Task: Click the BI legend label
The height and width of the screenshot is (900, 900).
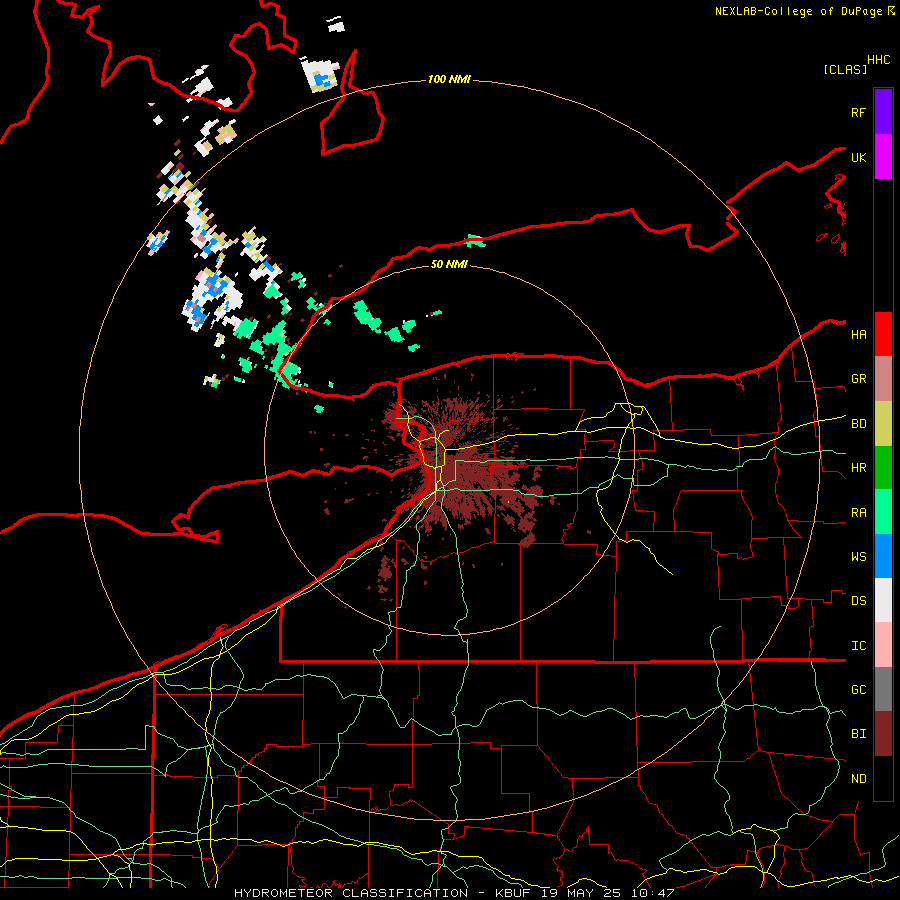Action: point(859,734)
